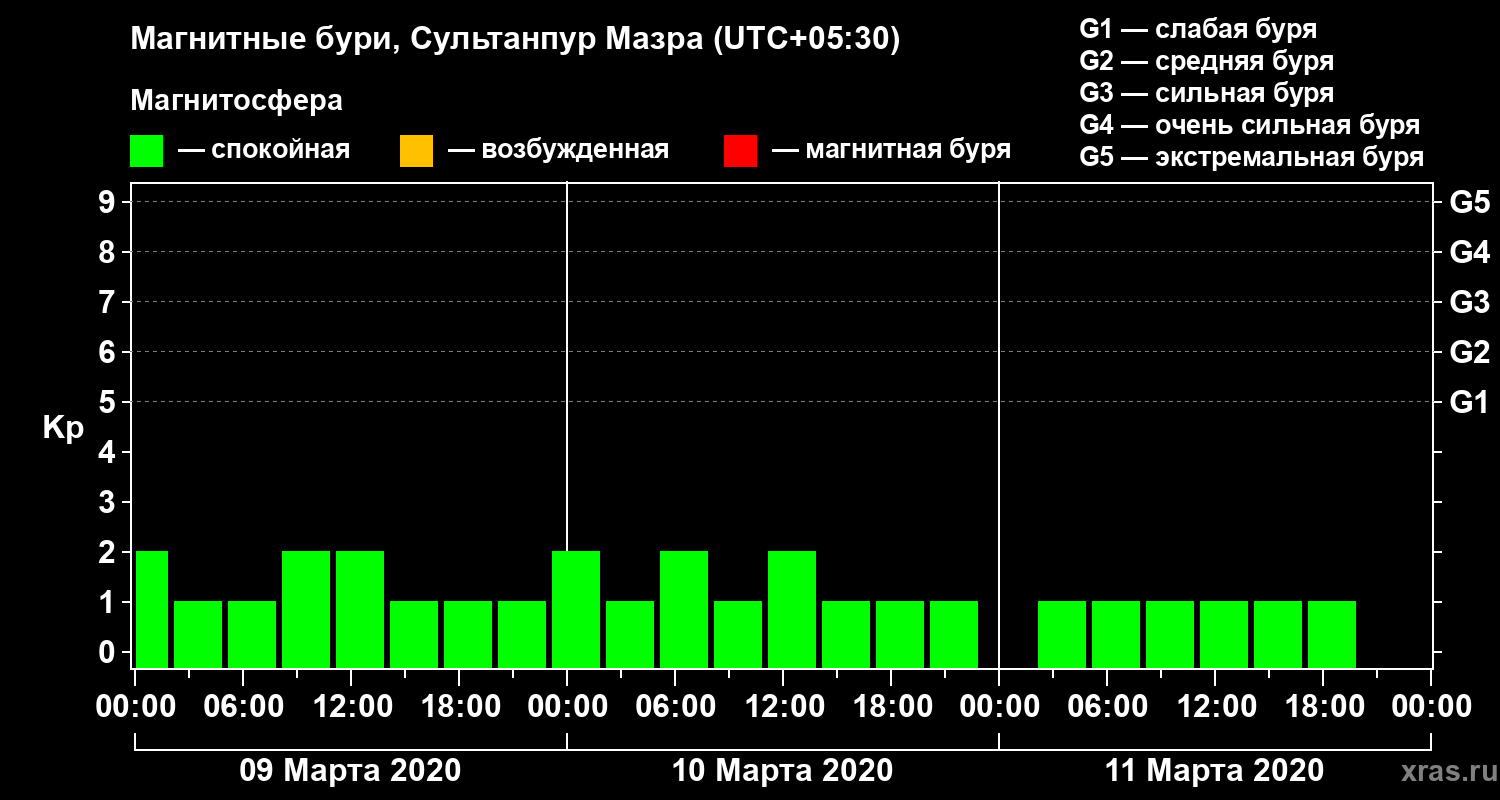
Task: Click the right-axis 'G3' level label
Action: pyautogui.click(x=1469, y=302)
